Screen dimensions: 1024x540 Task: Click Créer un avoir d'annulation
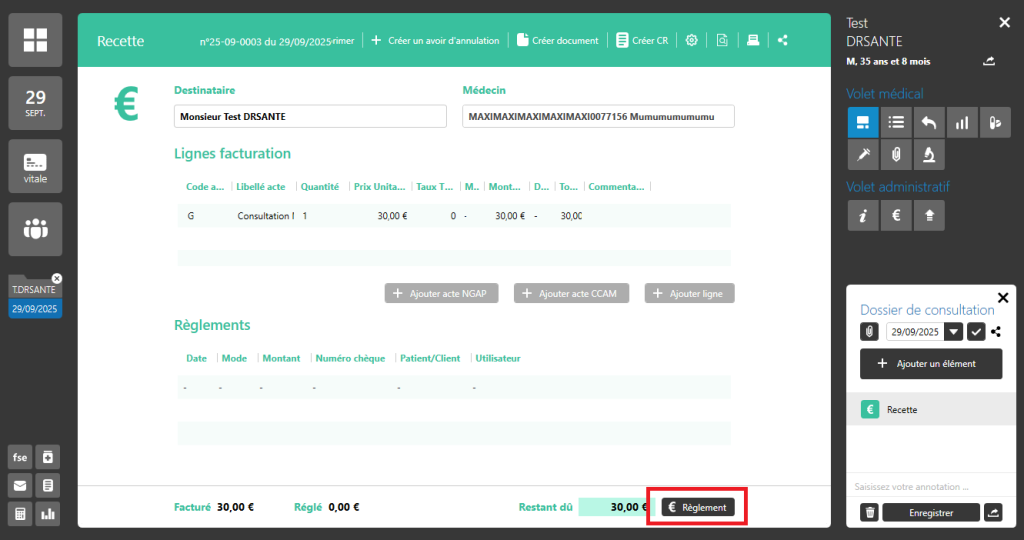click(x=435, y=40)
